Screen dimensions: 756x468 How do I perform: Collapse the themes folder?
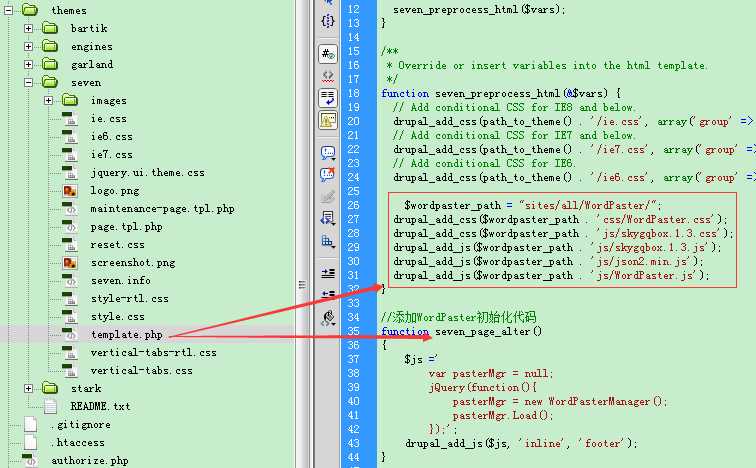pos(8,10)
